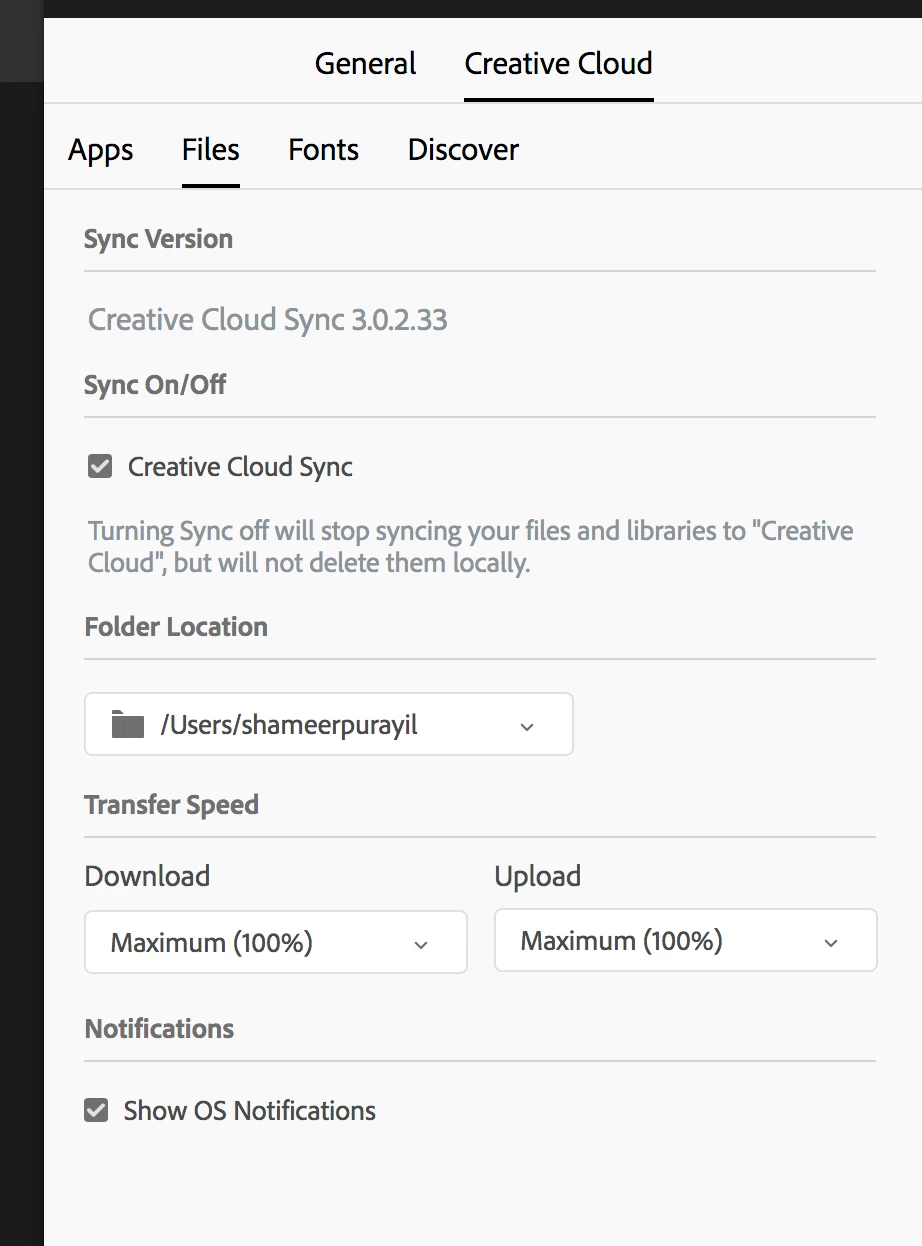
Task: Toggle the Show OS Notifications checkbox
Action: (96, 1110)
